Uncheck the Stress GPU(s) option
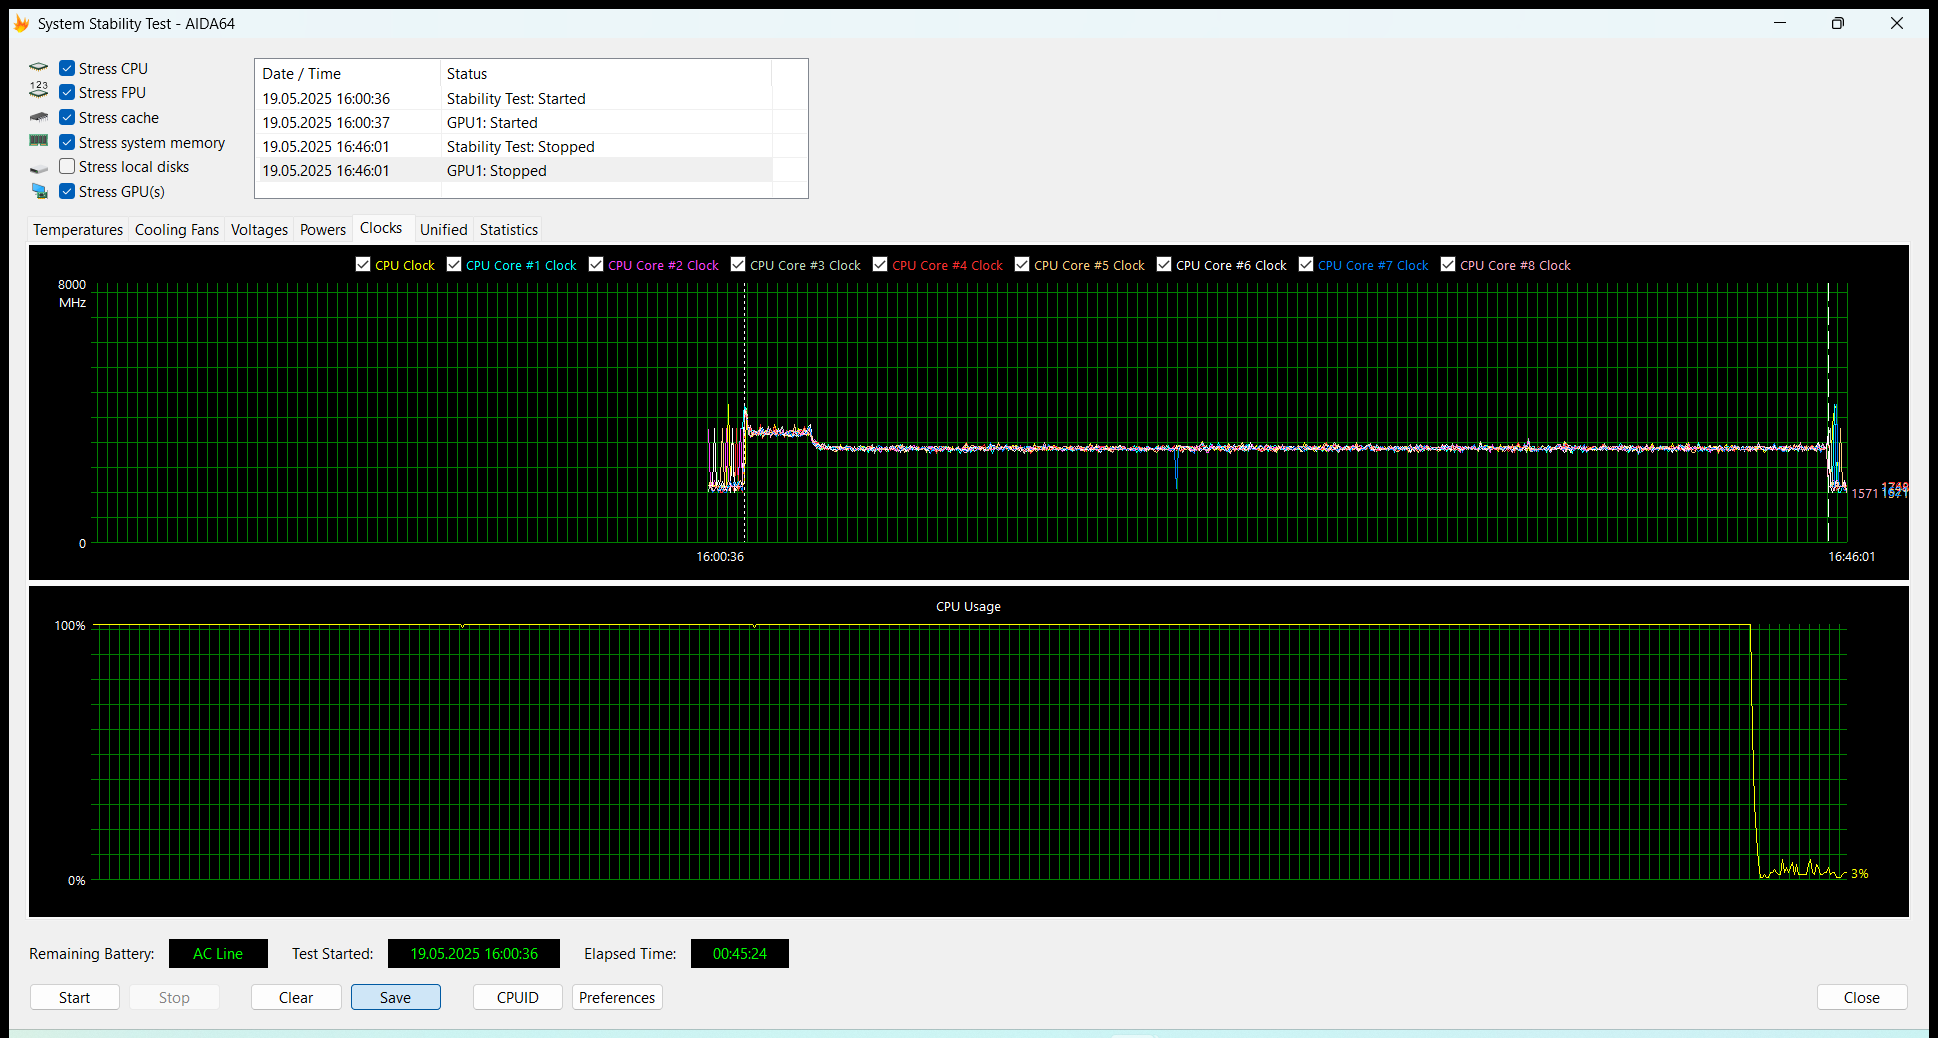1938x1038 pixels. [67, 191]
